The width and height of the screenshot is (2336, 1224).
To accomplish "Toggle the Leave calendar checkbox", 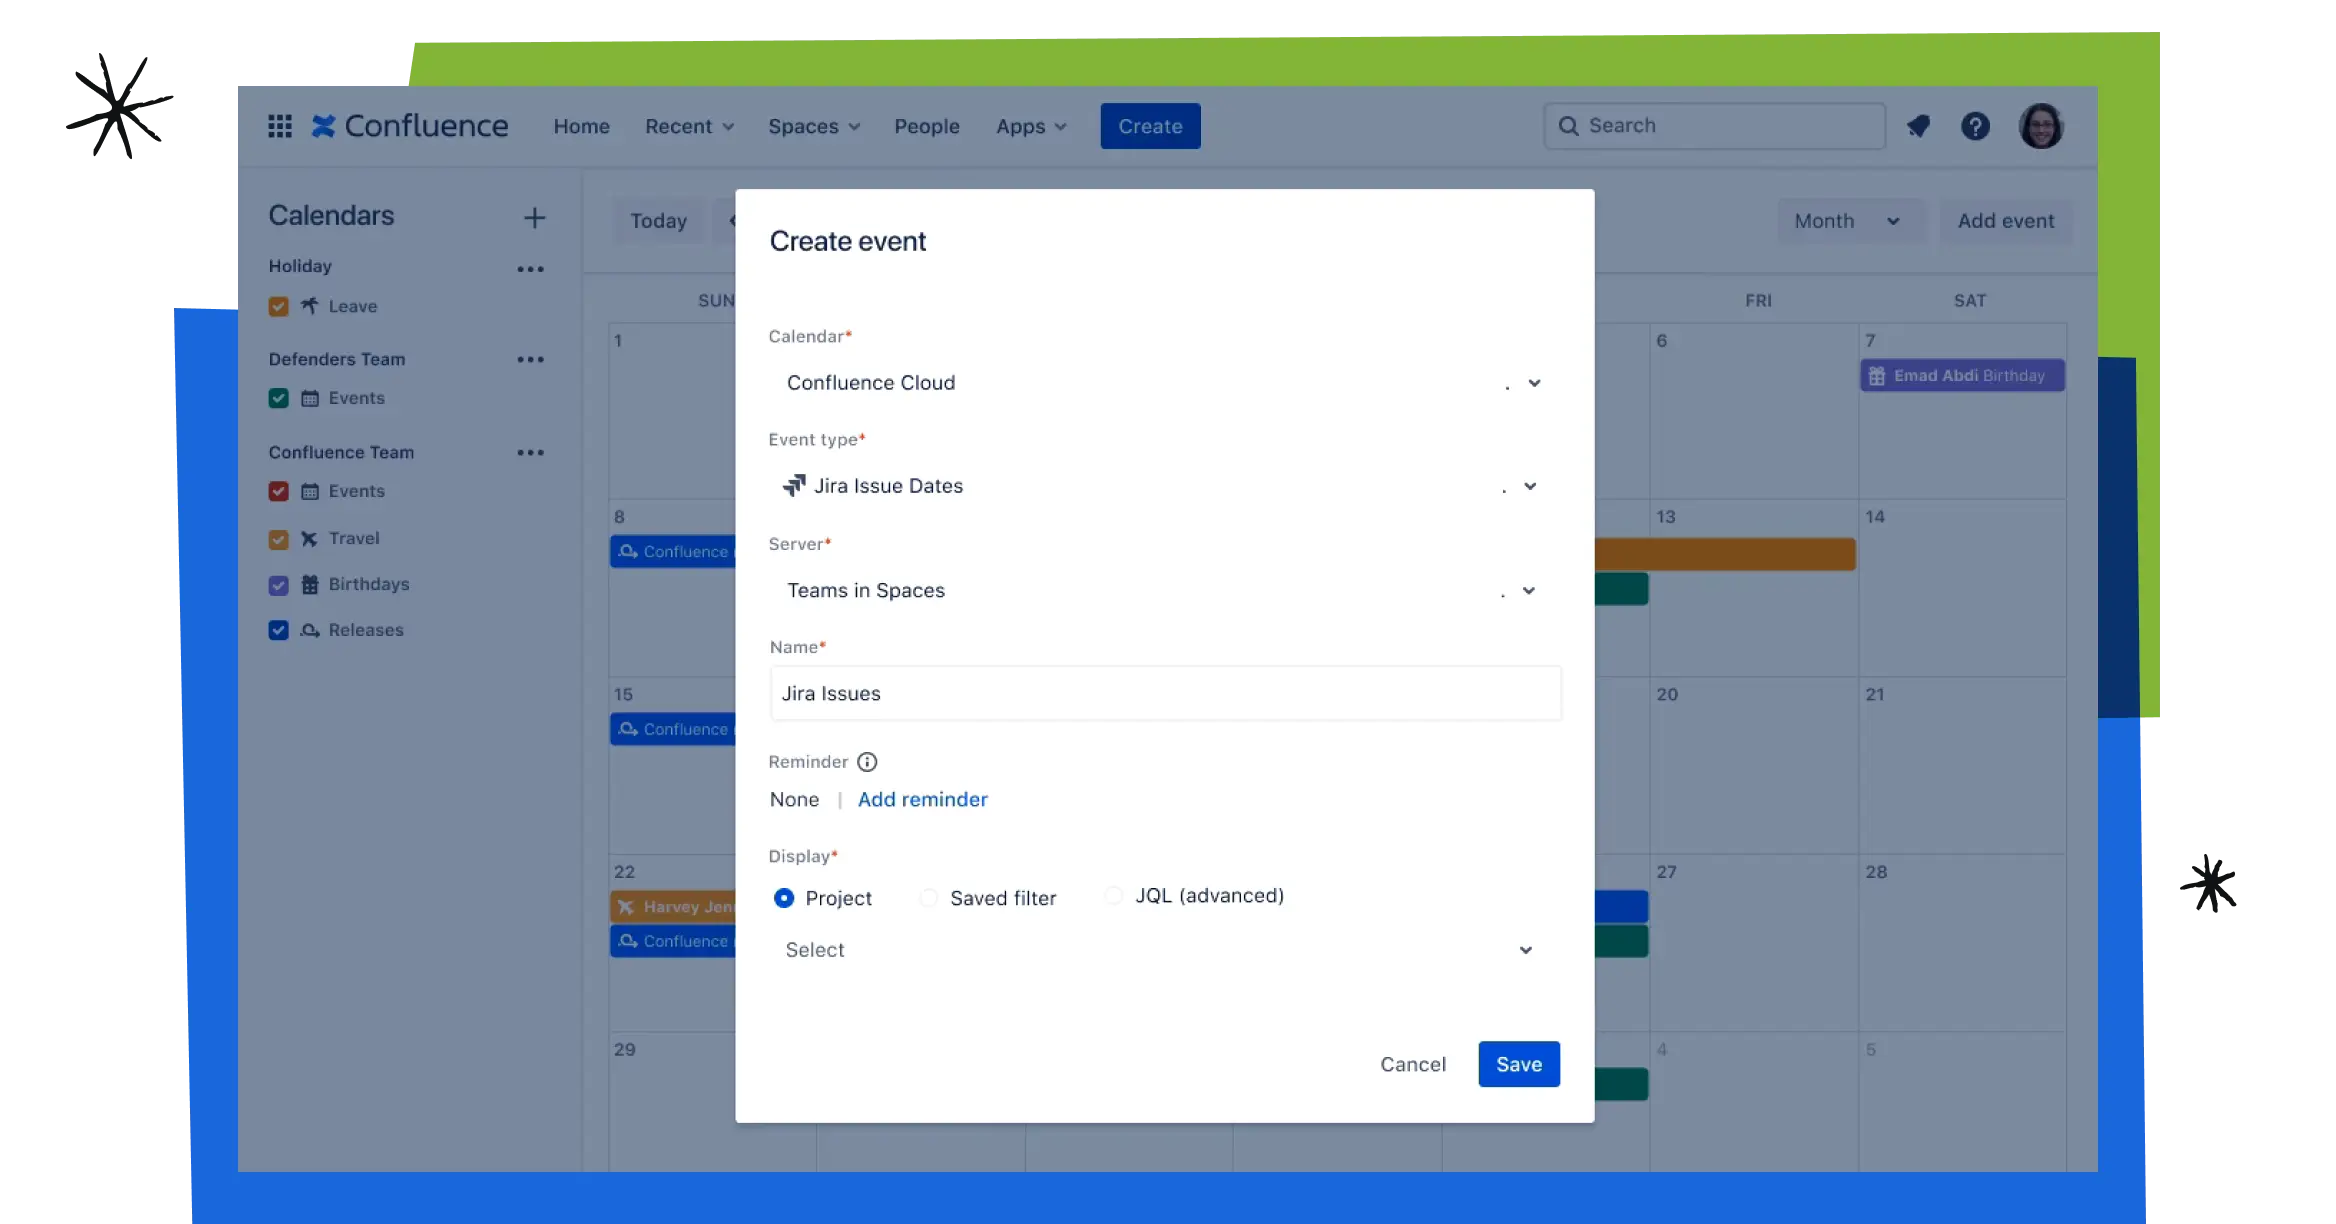I will (279, 306).
